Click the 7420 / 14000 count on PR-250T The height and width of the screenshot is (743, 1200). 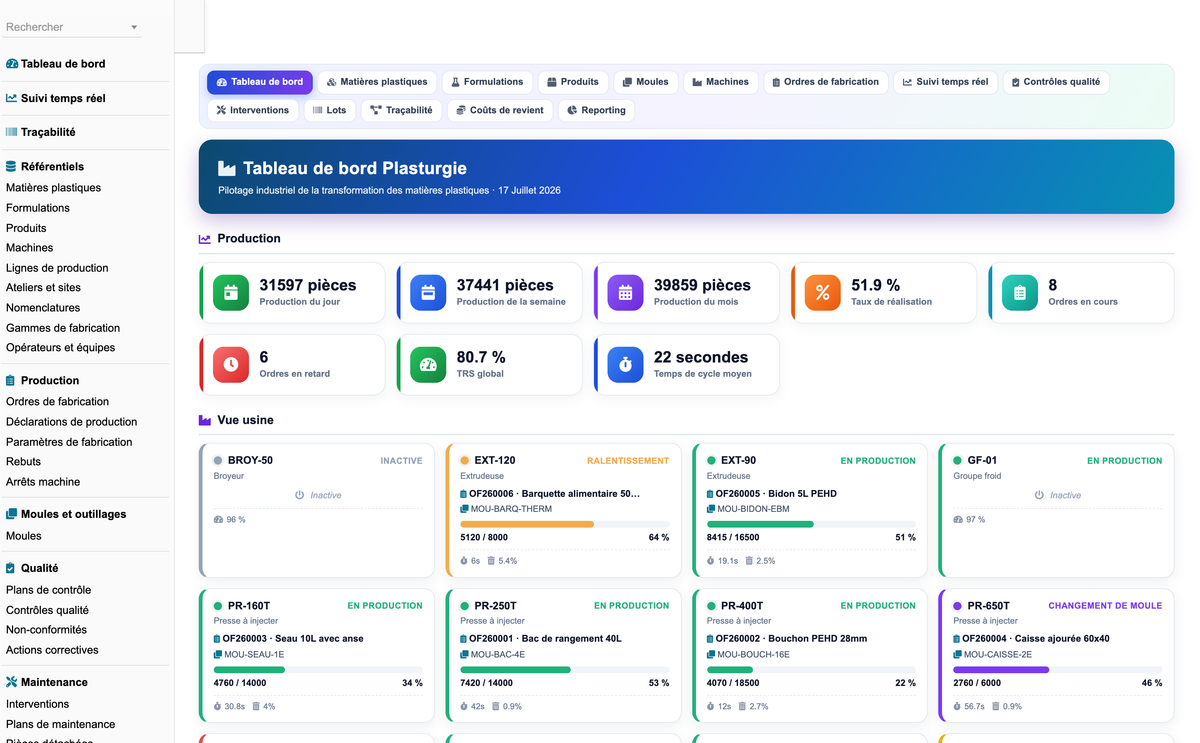[x=486, y=683]
